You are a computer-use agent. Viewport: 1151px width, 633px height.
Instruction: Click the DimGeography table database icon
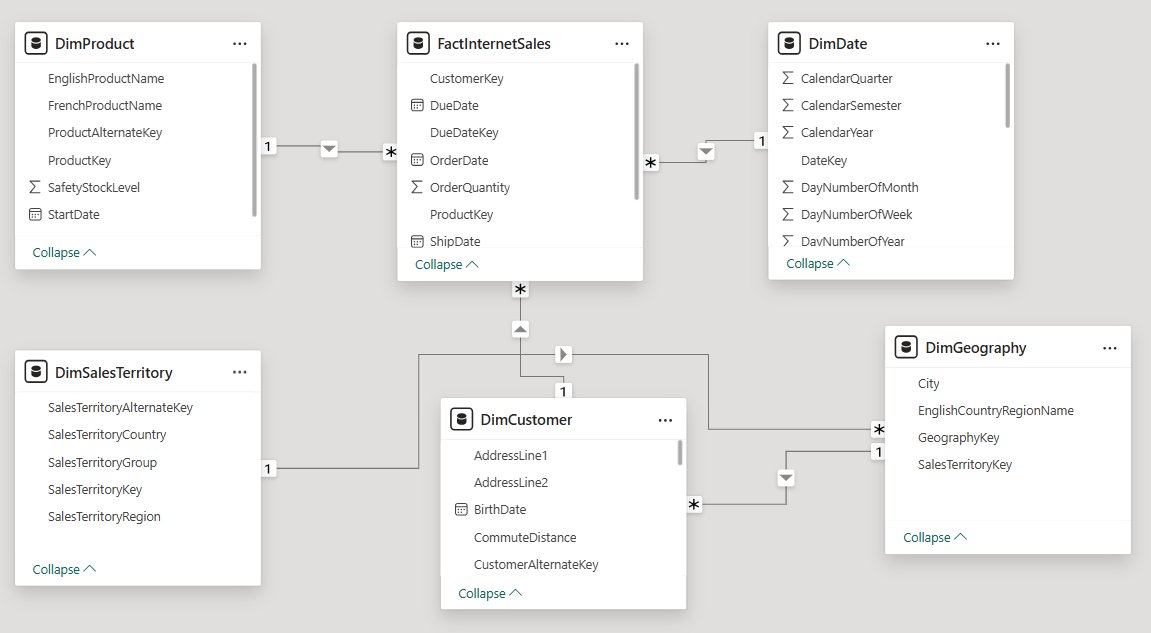pyautogui.click(x=906, y=347)
